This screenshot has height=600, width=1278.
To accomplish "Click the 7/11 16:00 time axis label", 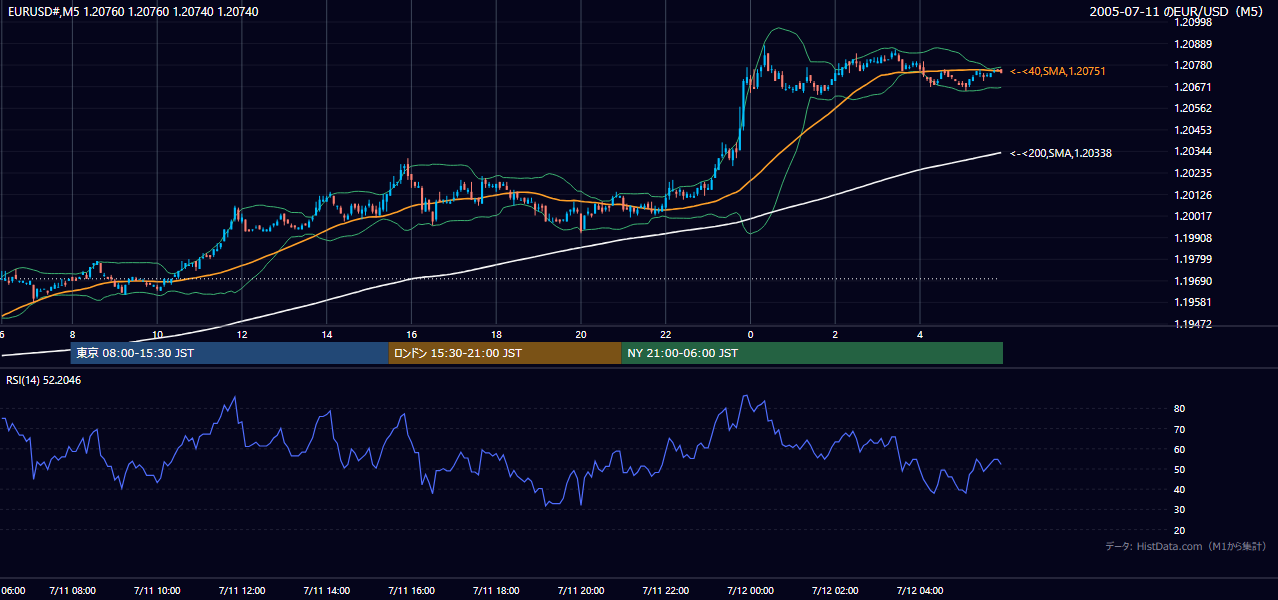I will point(412,591).
